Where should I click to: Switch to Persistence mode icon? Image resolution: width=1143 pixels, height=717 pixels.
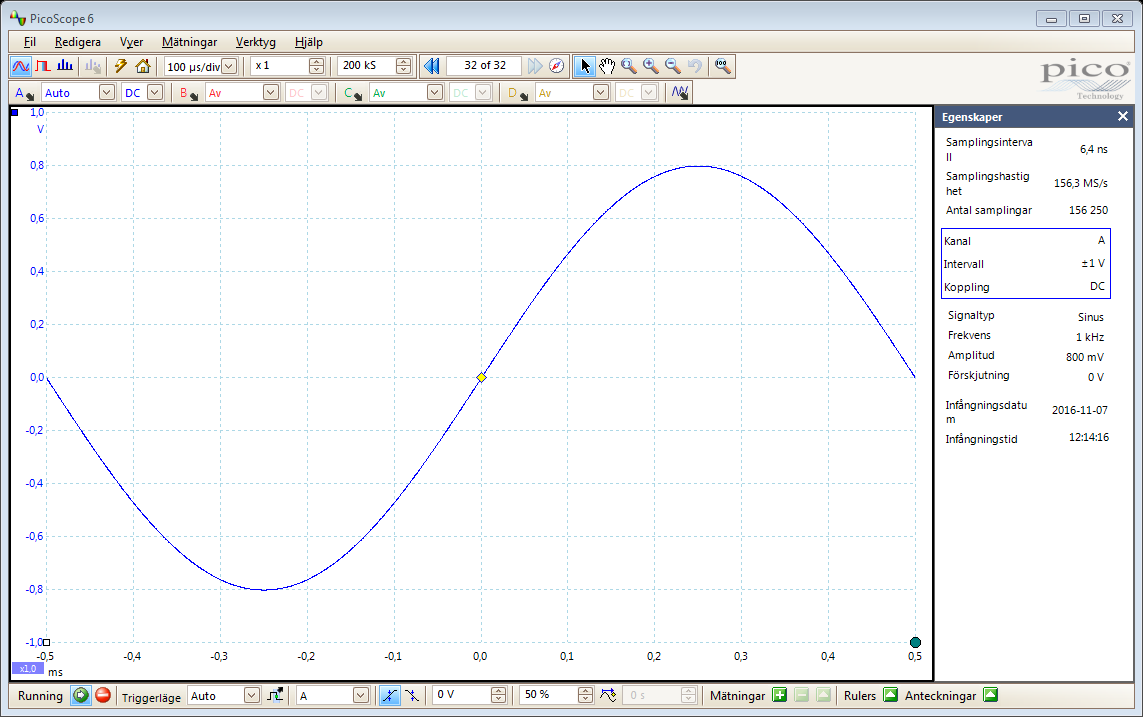click(x=43, y=66)
